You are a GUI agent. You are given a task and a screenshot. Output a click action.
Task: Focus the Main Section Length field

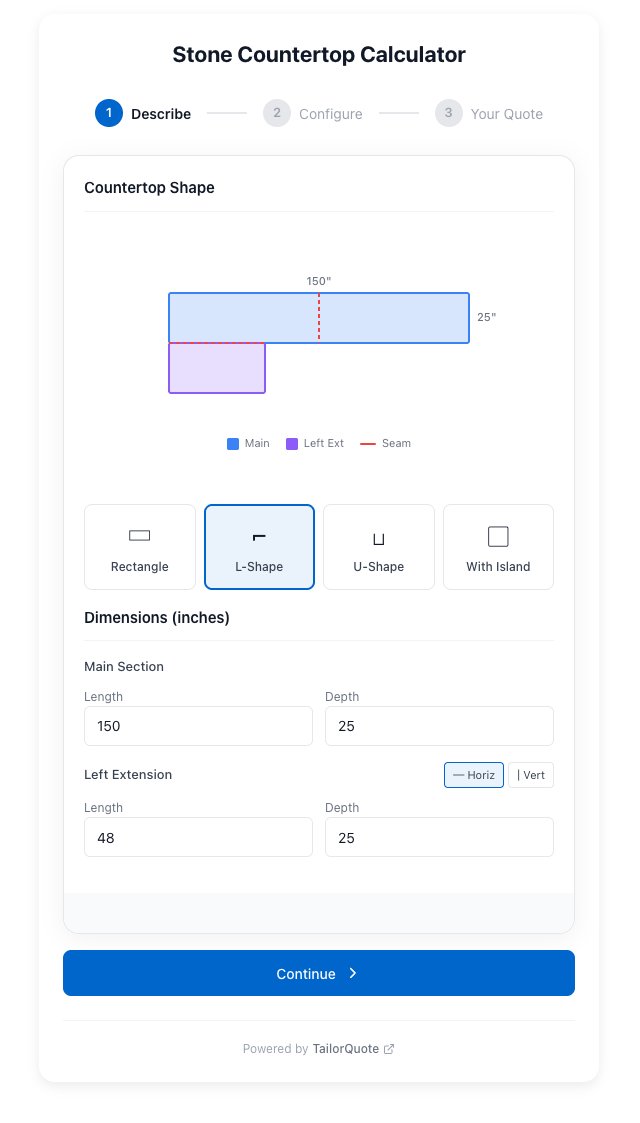(198, 726)
